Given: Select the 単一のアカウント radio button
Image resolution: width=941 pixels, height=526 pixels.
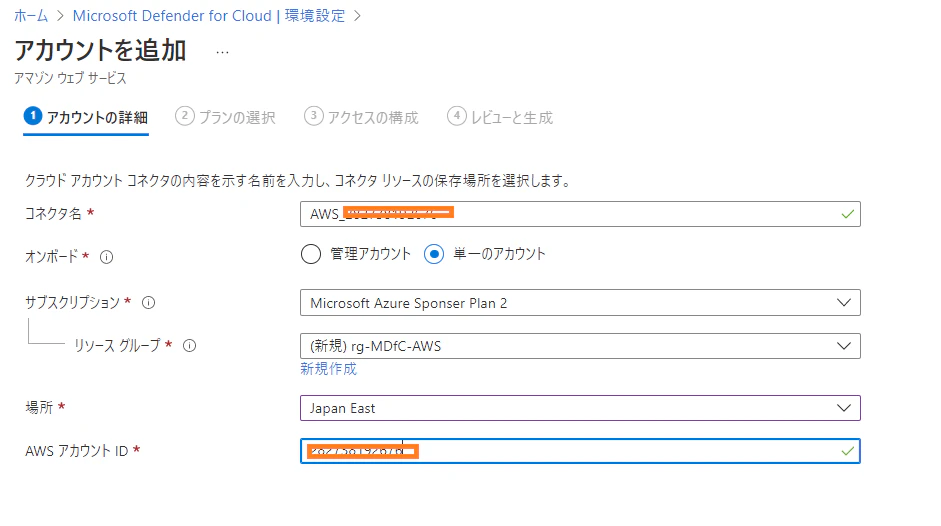Looking at the screenshot, I should pos(434,254).
